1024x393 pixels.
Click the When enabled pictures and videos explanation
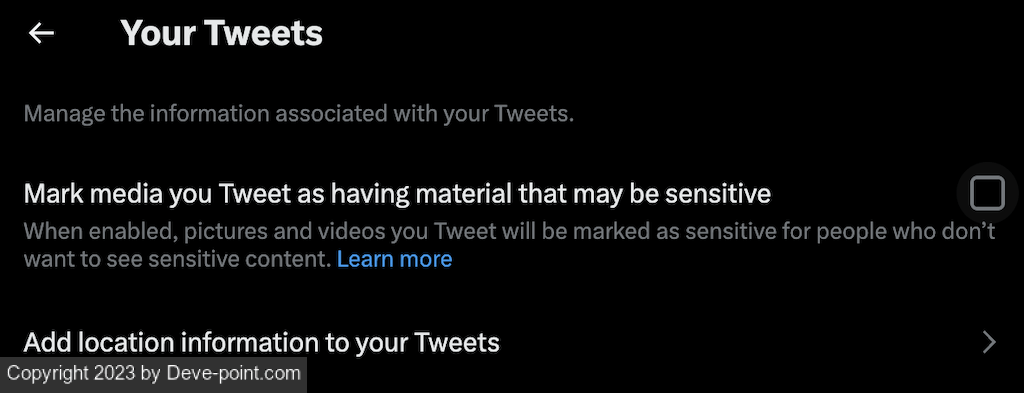pyautogui.click(x=509, y=245)
